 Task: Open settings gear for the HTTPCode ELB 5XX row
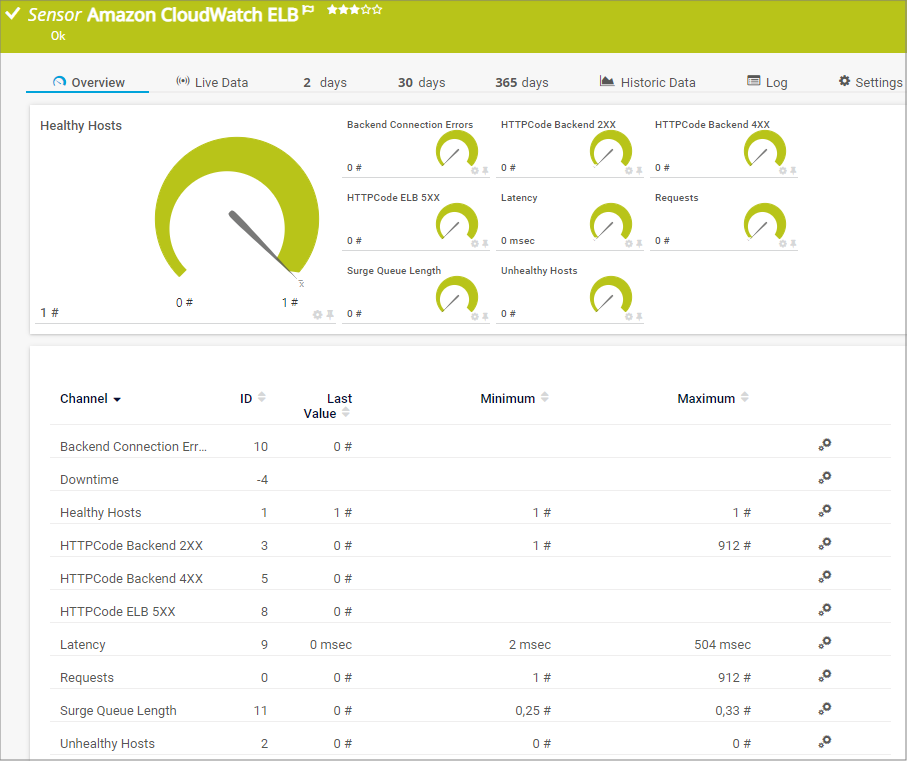coord(824,610)
